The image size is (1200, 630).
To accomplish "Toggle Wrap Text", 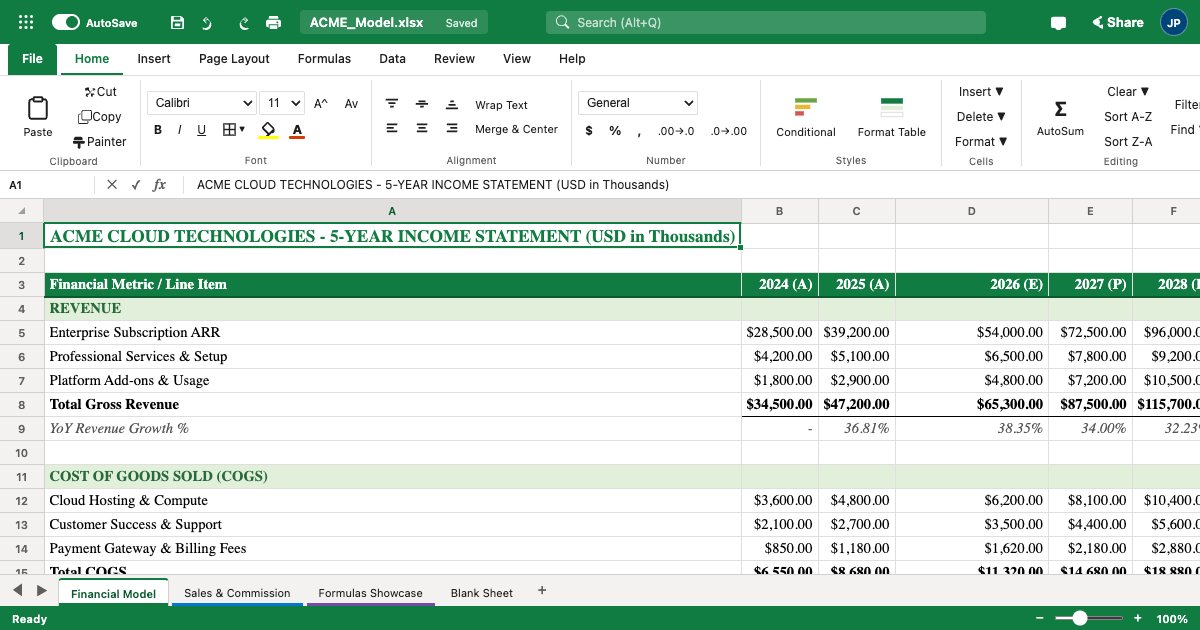I will 501,105.
